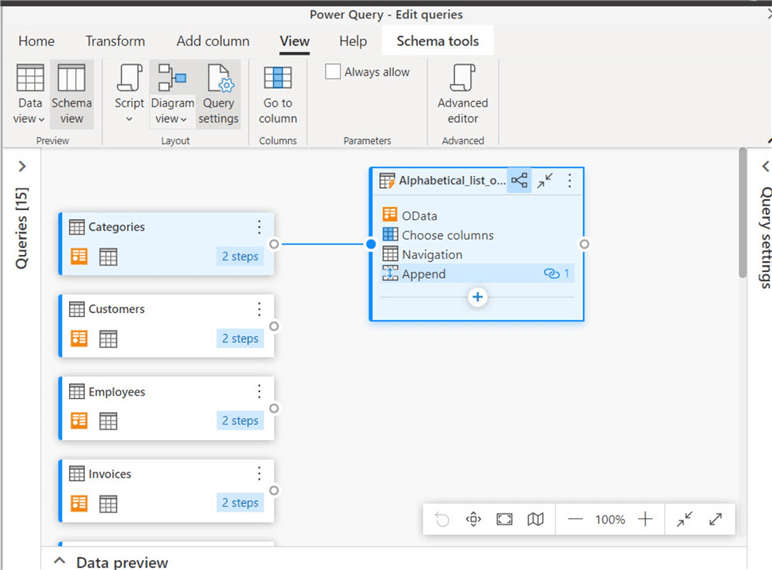Open Data view dropdown arrow
The width and height of the screenshot is (772, 570).
coord(41,119)
